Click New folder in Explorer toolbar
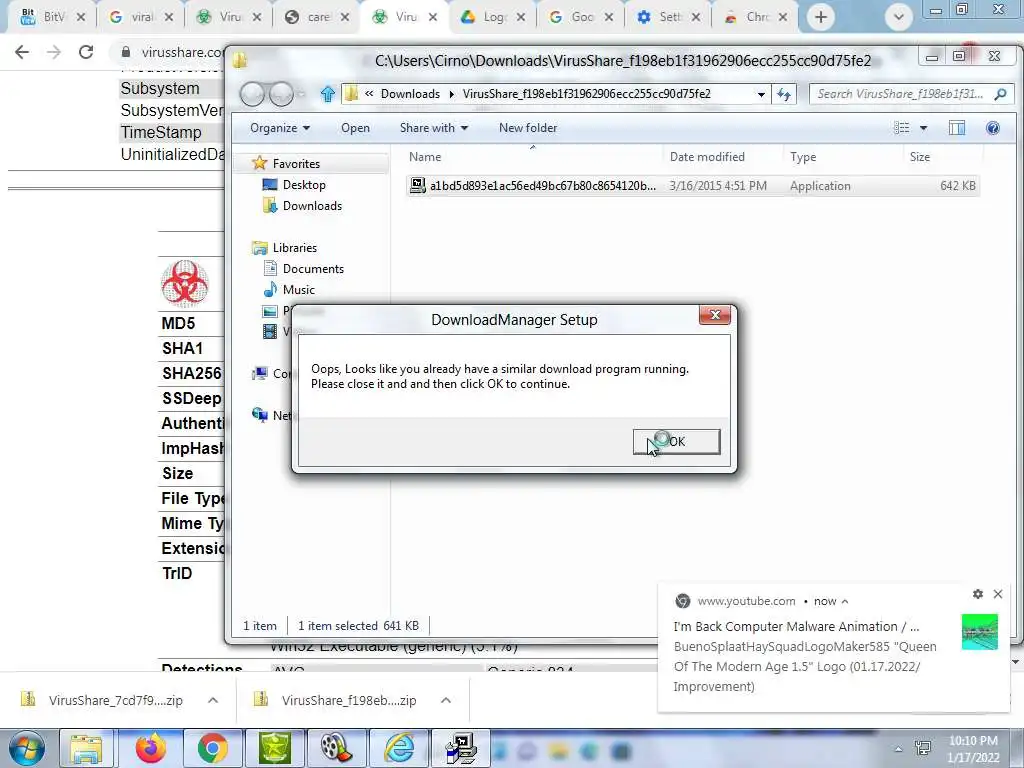Image resolution: width=1024 pixels, height=768 pixels. pyautogui.click(x=528, y=128)
